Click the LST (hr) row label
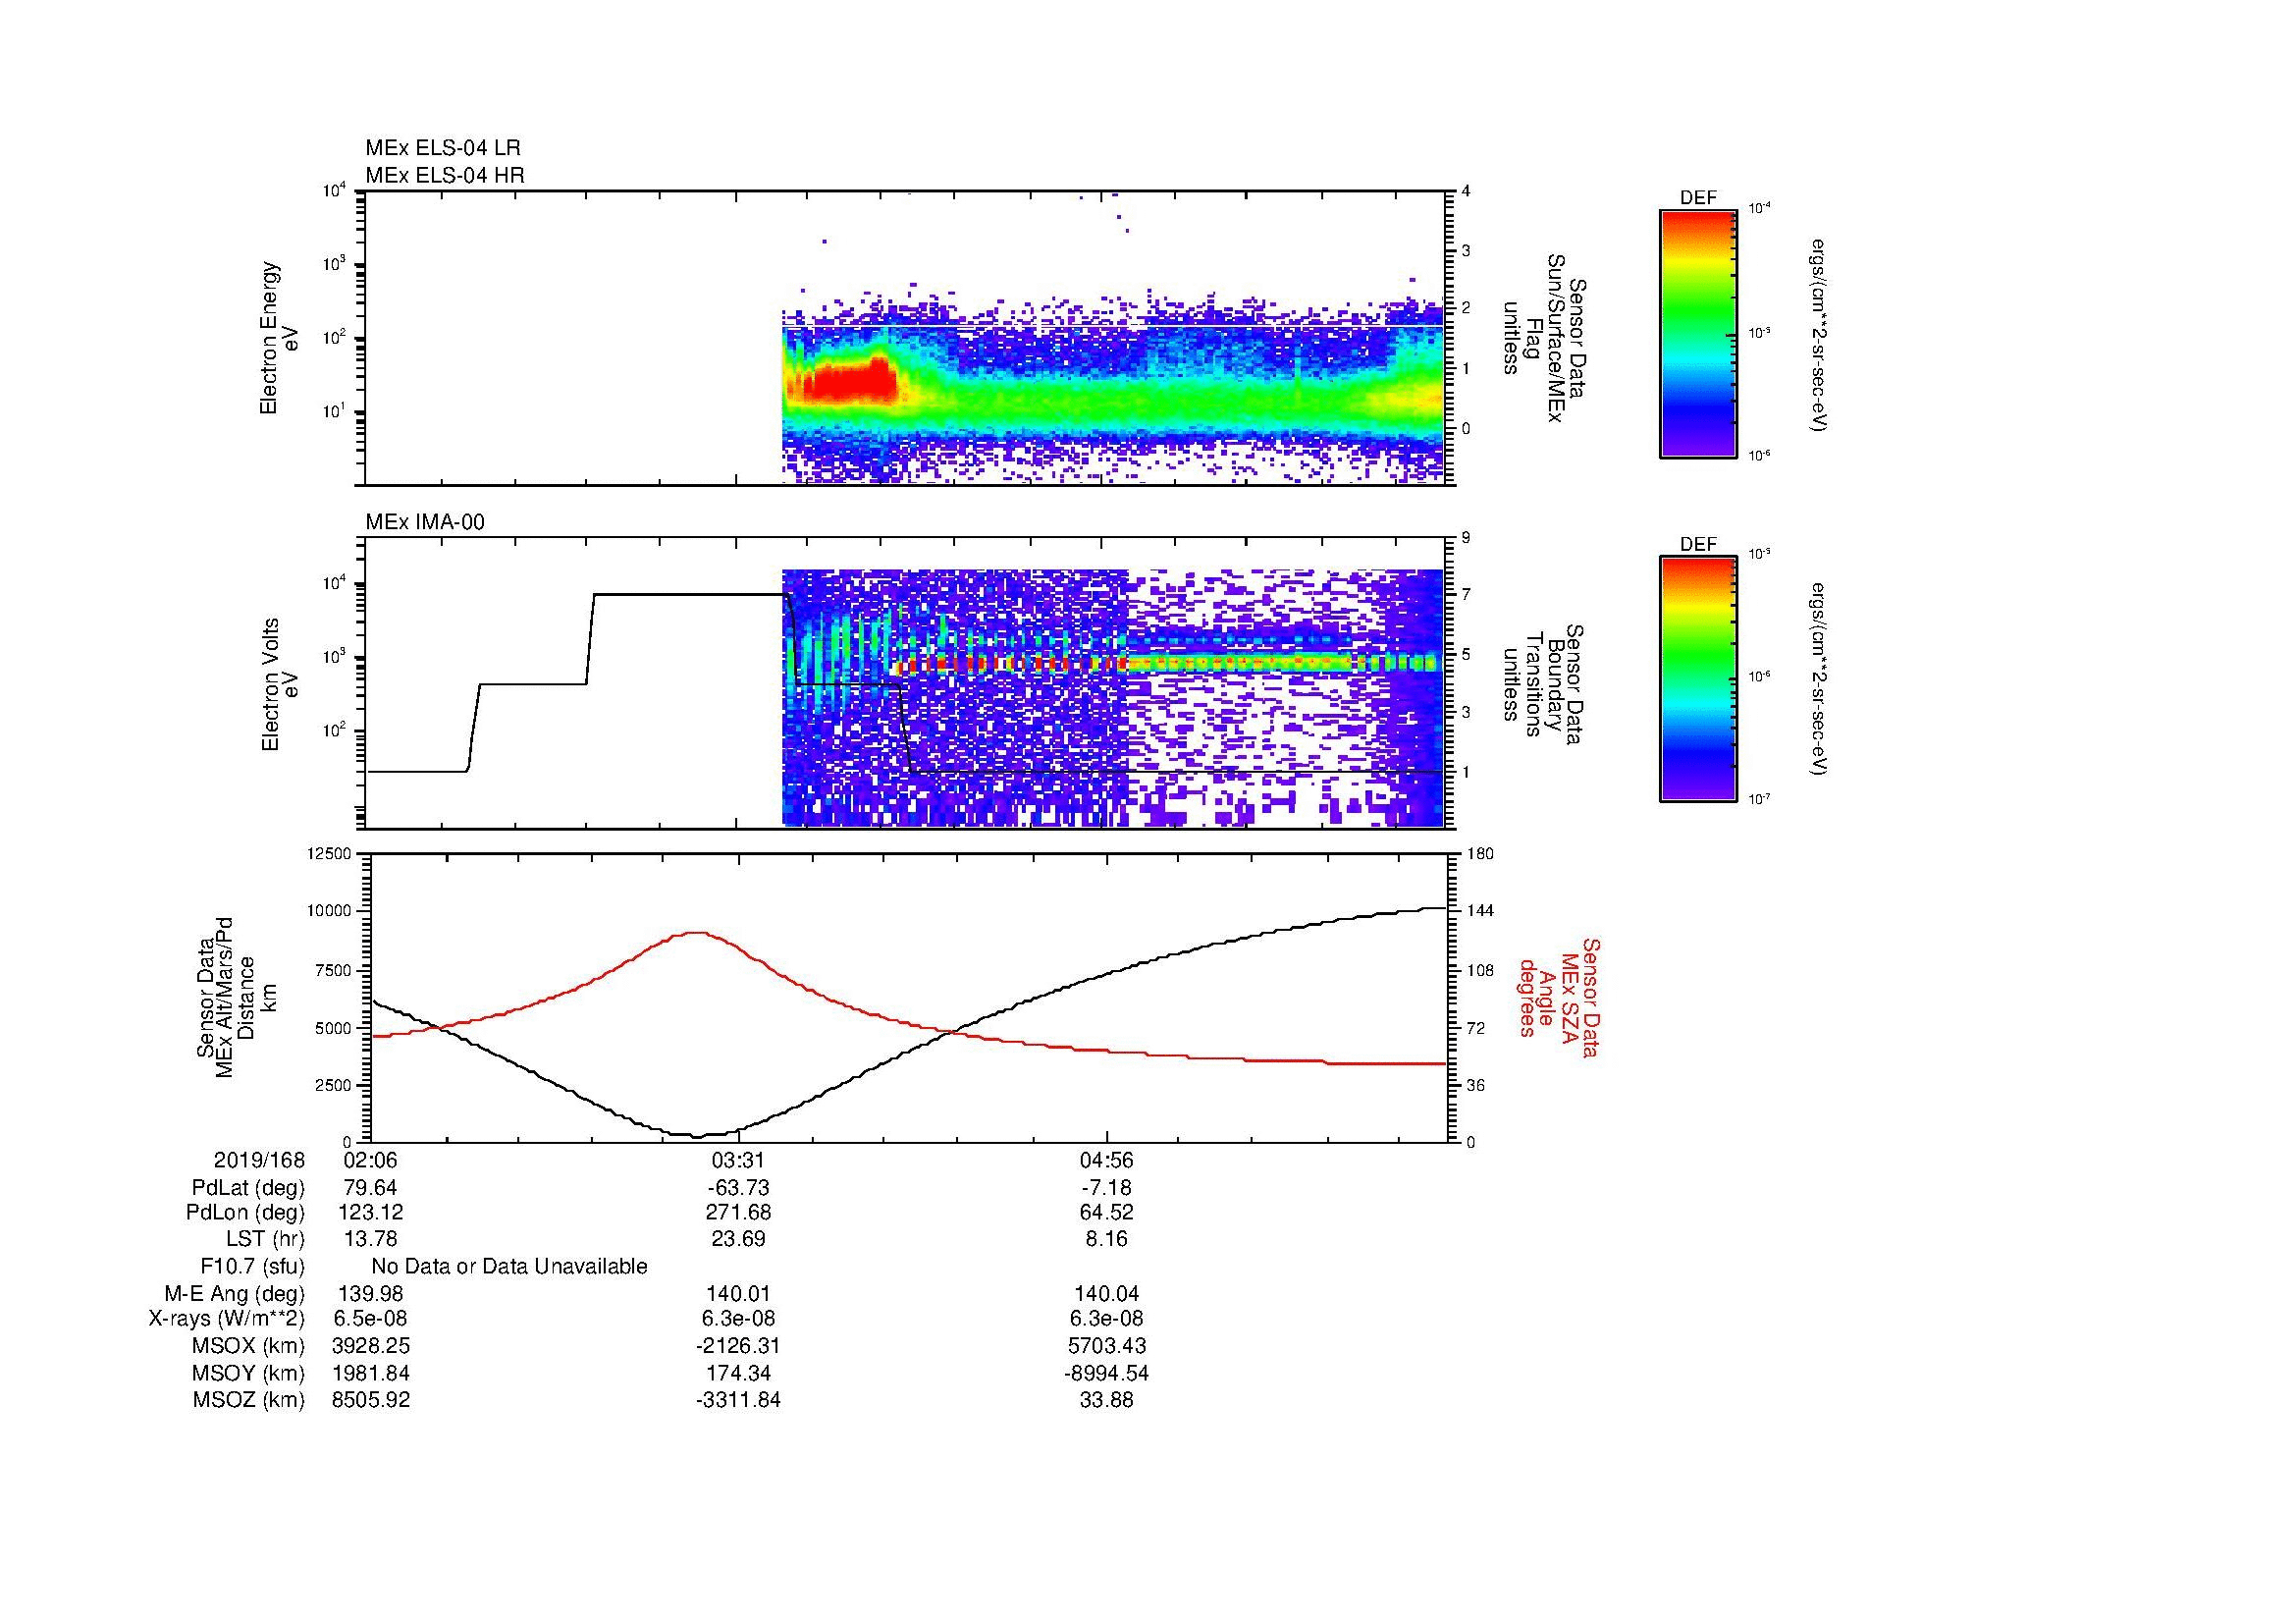Screen dimensions: 2296x1623 click(265, 1240)
